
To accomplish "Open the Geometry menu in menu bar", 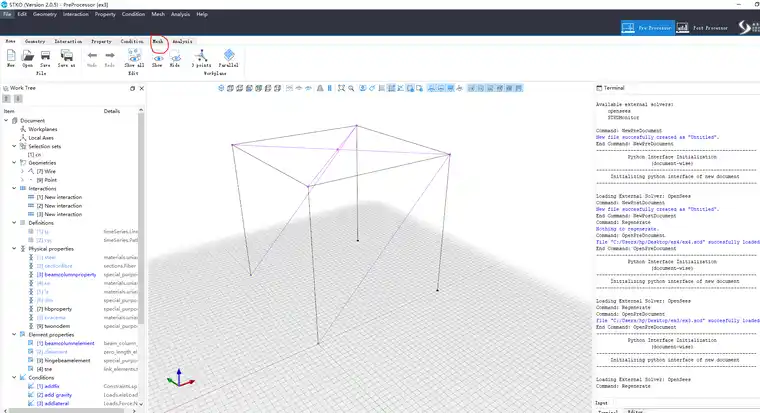I will coord(45,14).
